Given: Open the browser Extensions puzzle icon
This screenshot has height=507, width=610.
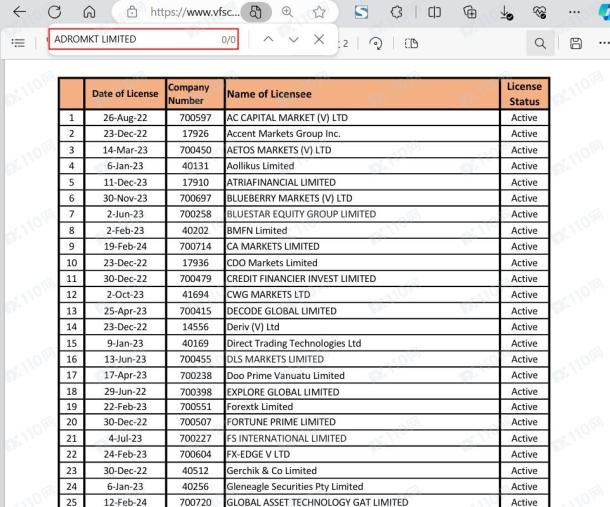Looking at the screenshot, I should (396, 12).
